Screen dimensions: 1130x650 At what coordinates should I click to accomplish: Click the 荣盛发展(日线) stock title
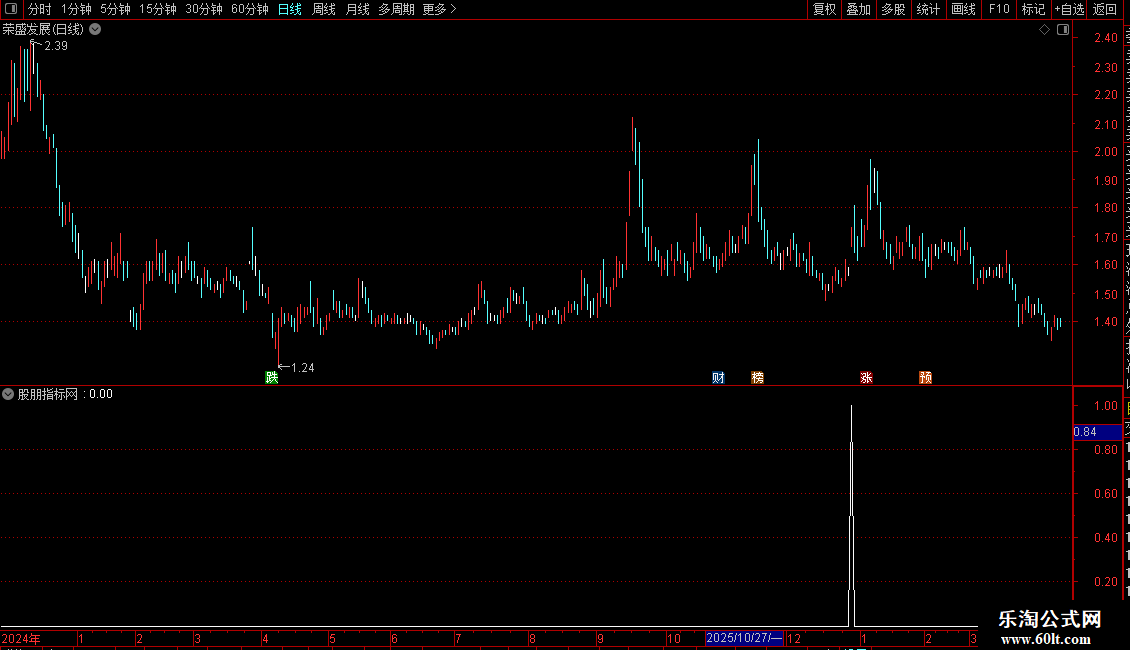(43, 30)
